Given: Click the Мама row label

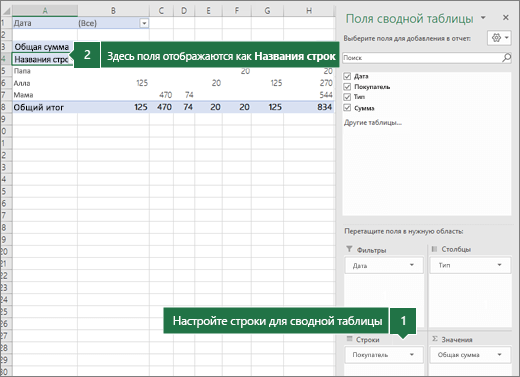Looking at the screenshot, I should point(23,95).
